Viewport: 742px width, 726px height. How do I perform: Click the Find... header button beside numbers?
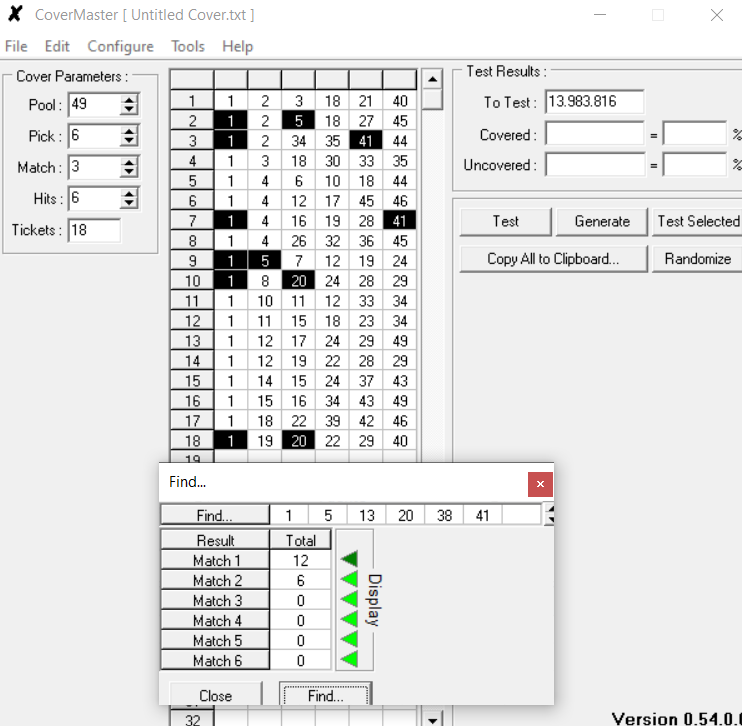tap(215, 515)
